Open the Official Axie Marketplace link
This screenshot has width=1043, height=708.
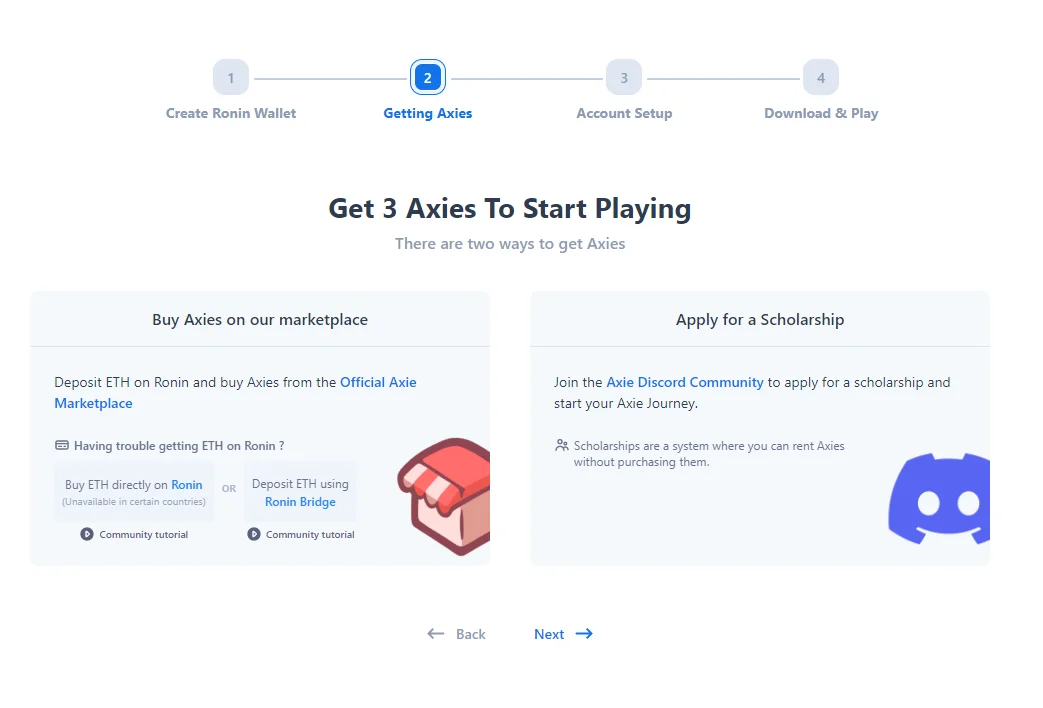[235, 393]
